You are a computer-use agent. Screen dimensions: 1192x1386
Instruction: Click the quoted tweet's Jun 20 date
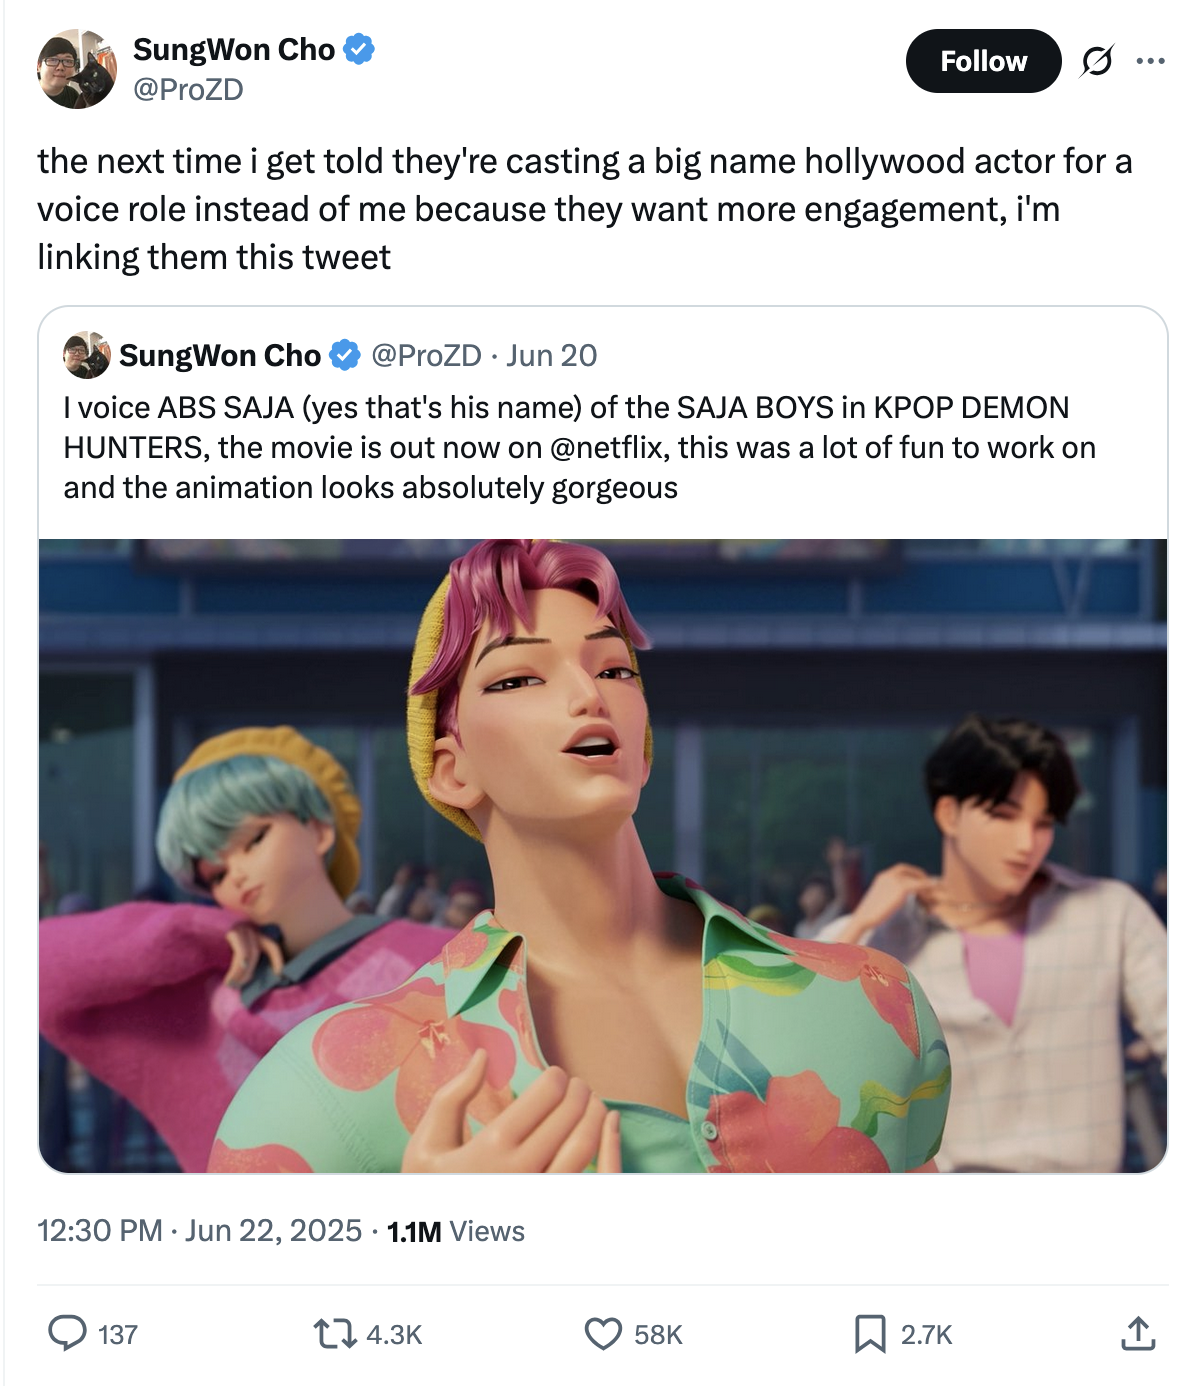point(551,355)
